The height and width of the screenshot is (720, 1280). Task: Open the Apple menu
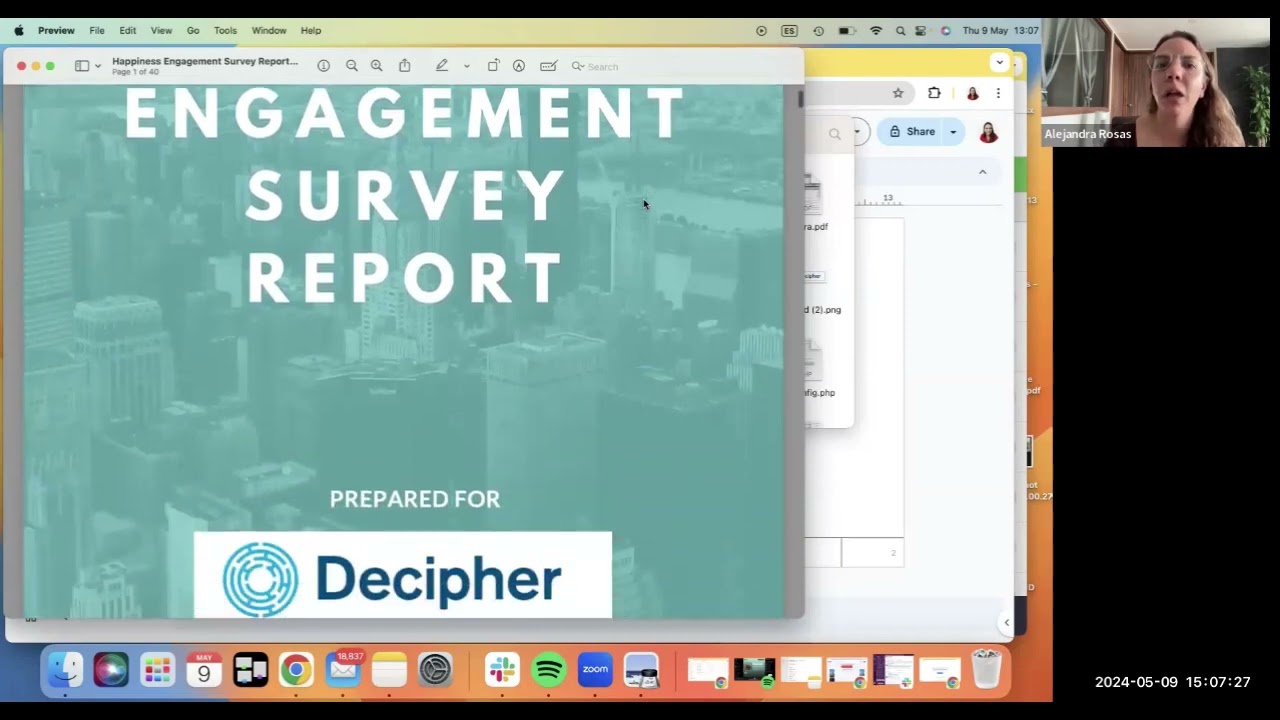(18, 31)
